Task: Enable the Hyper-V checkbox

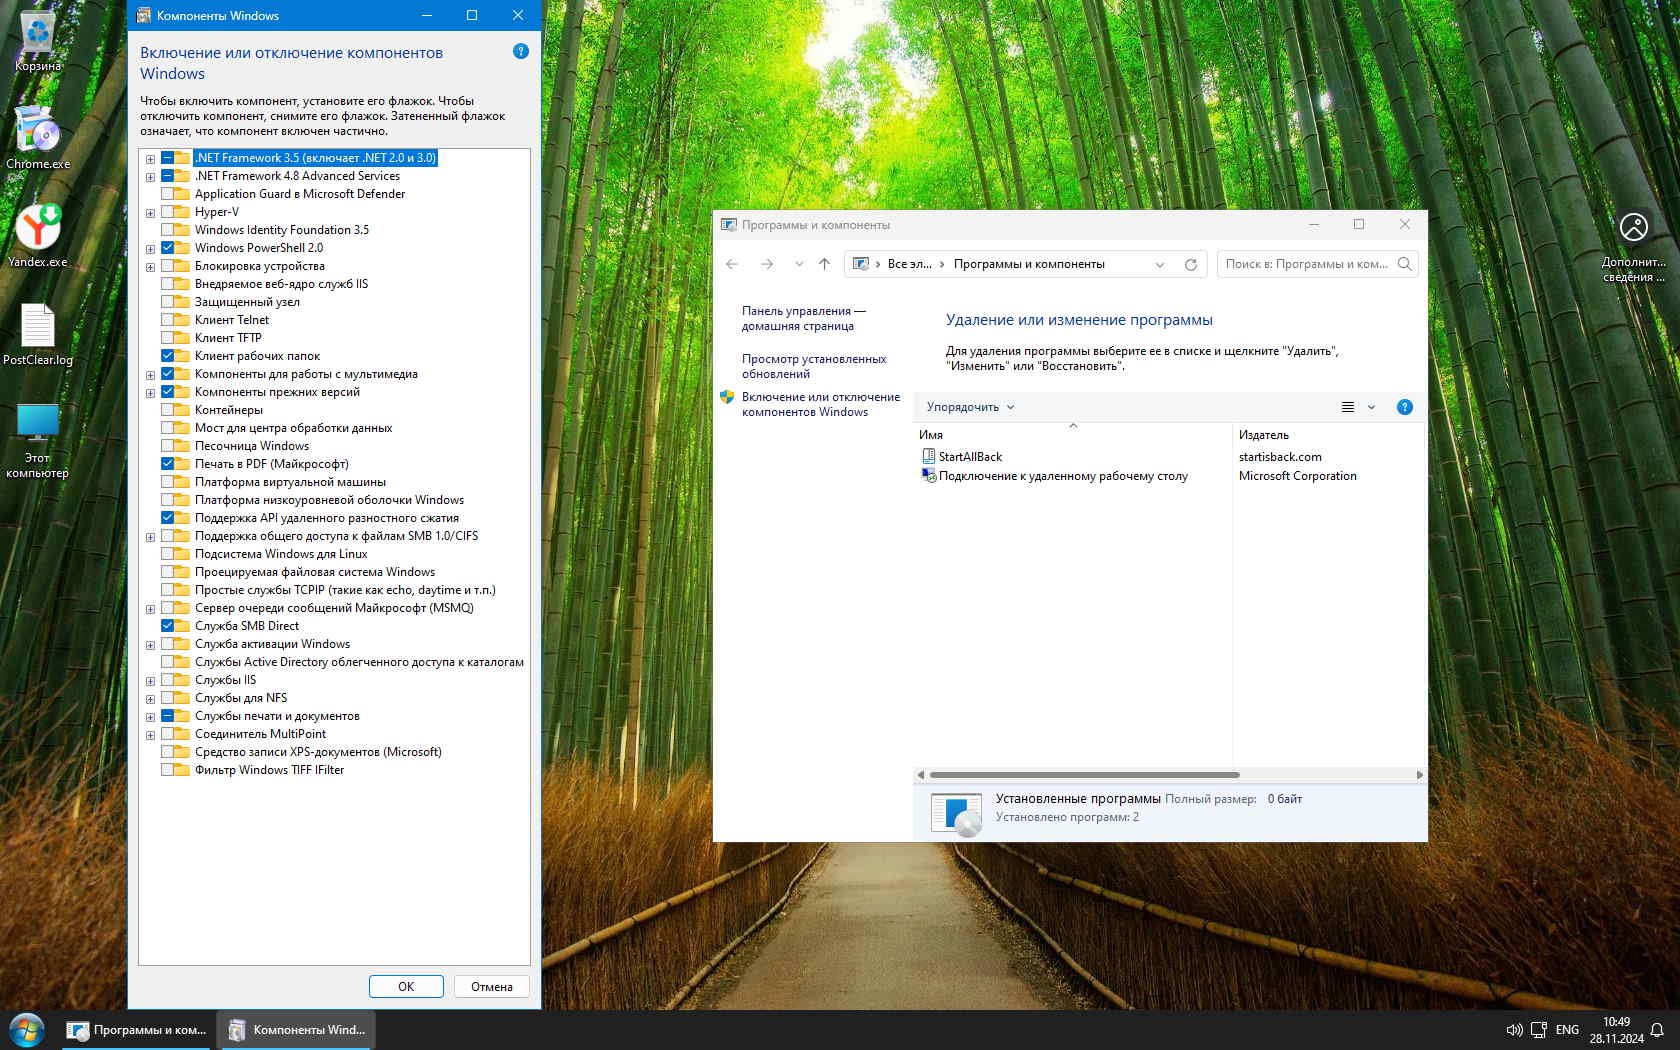Action: pos(168,212)
